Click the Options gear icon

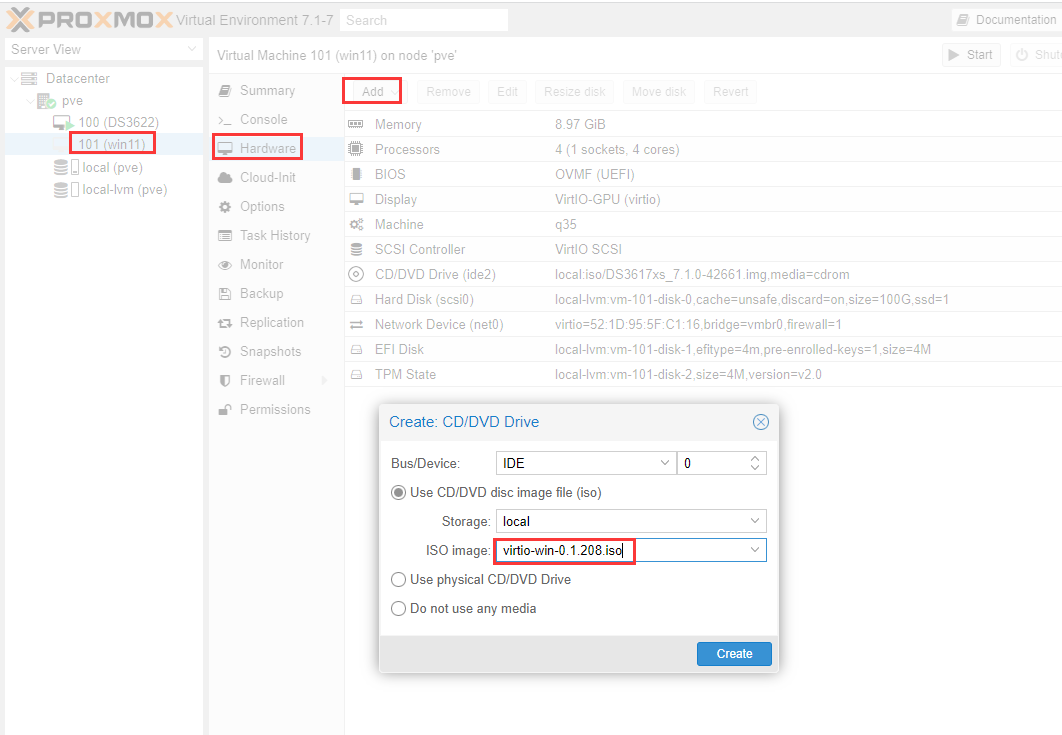point(224,207)
